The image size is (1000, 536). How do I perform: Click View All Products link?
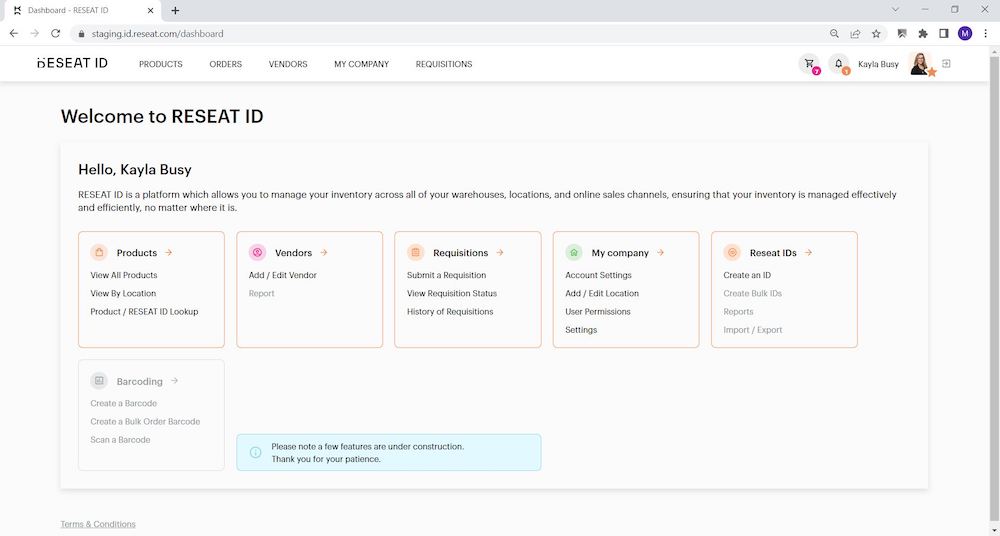coord(124,275)
